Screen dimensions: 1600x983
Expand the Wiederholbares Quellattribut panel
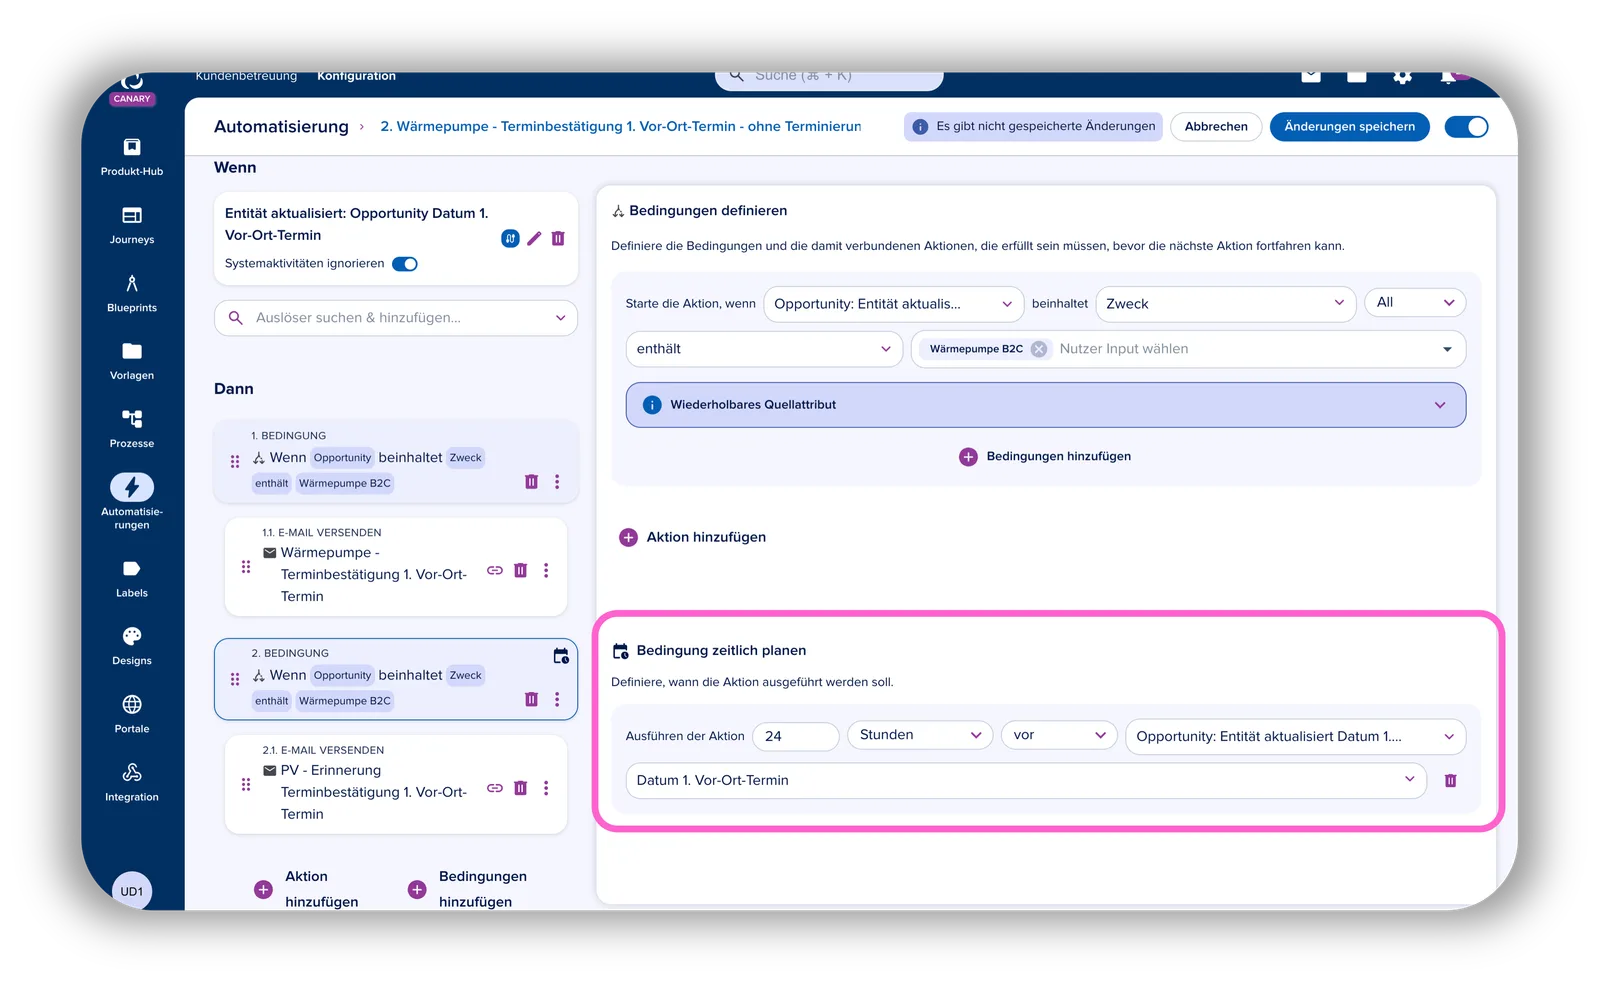[x=1046, y=405]
